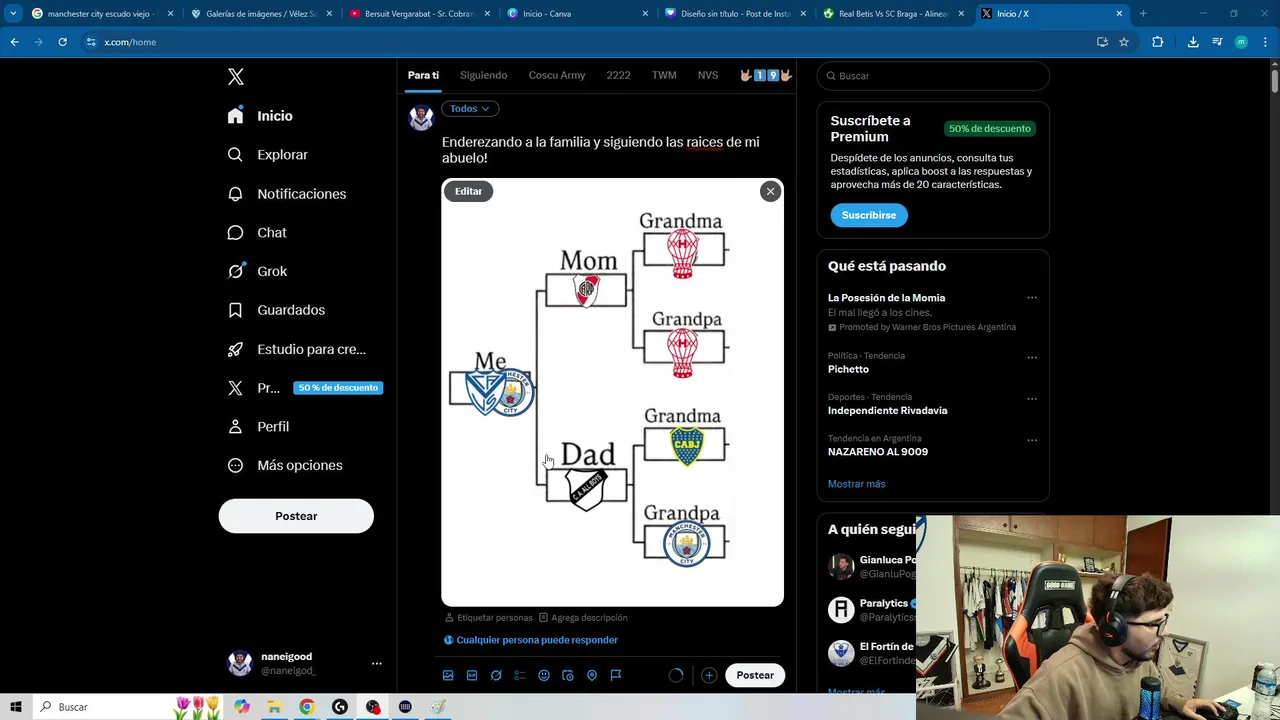Open more options for La Posesión de la Momia

point(1032,298)
